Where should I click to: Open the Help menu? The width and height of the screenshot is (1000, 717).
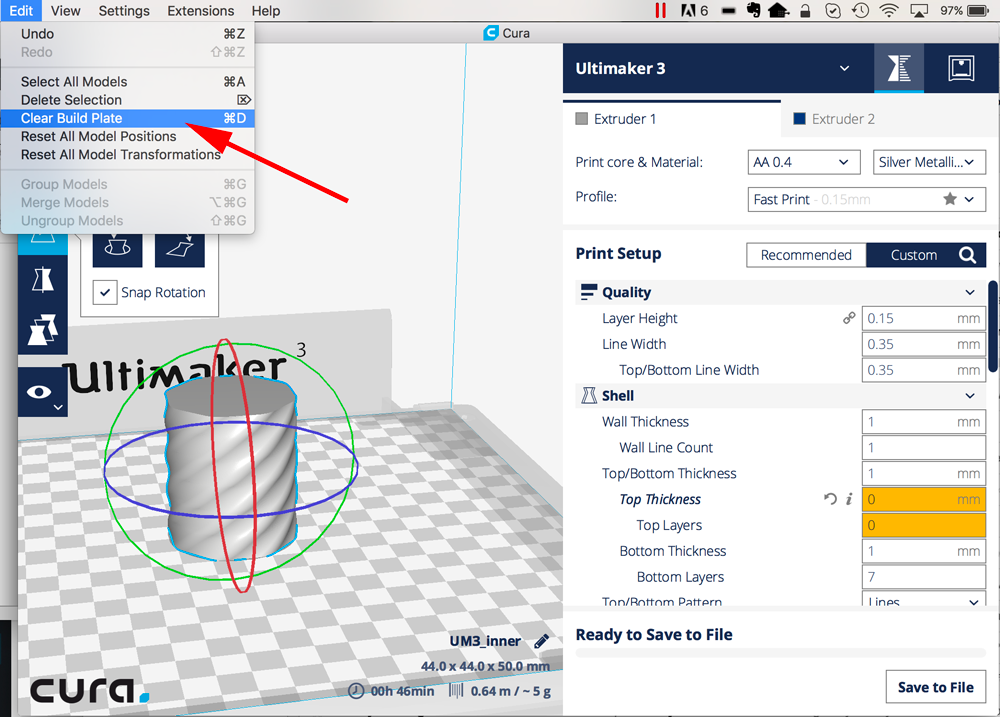pos(265,11)
